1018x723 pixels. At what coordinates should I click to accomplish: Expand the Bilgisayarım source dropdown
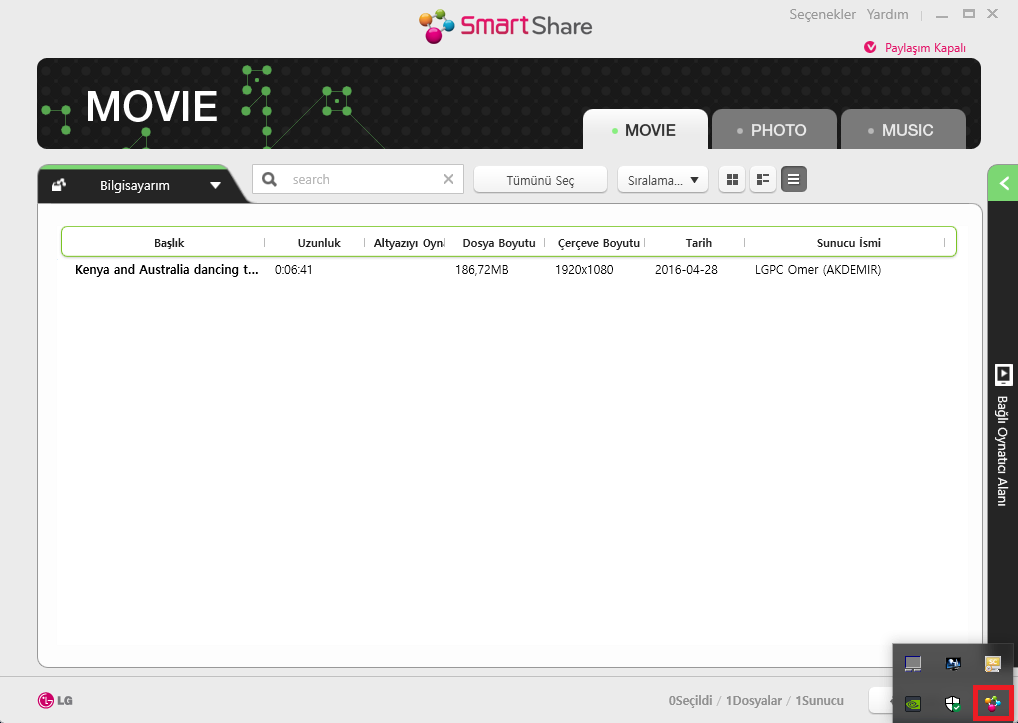[x=215, y=185]
